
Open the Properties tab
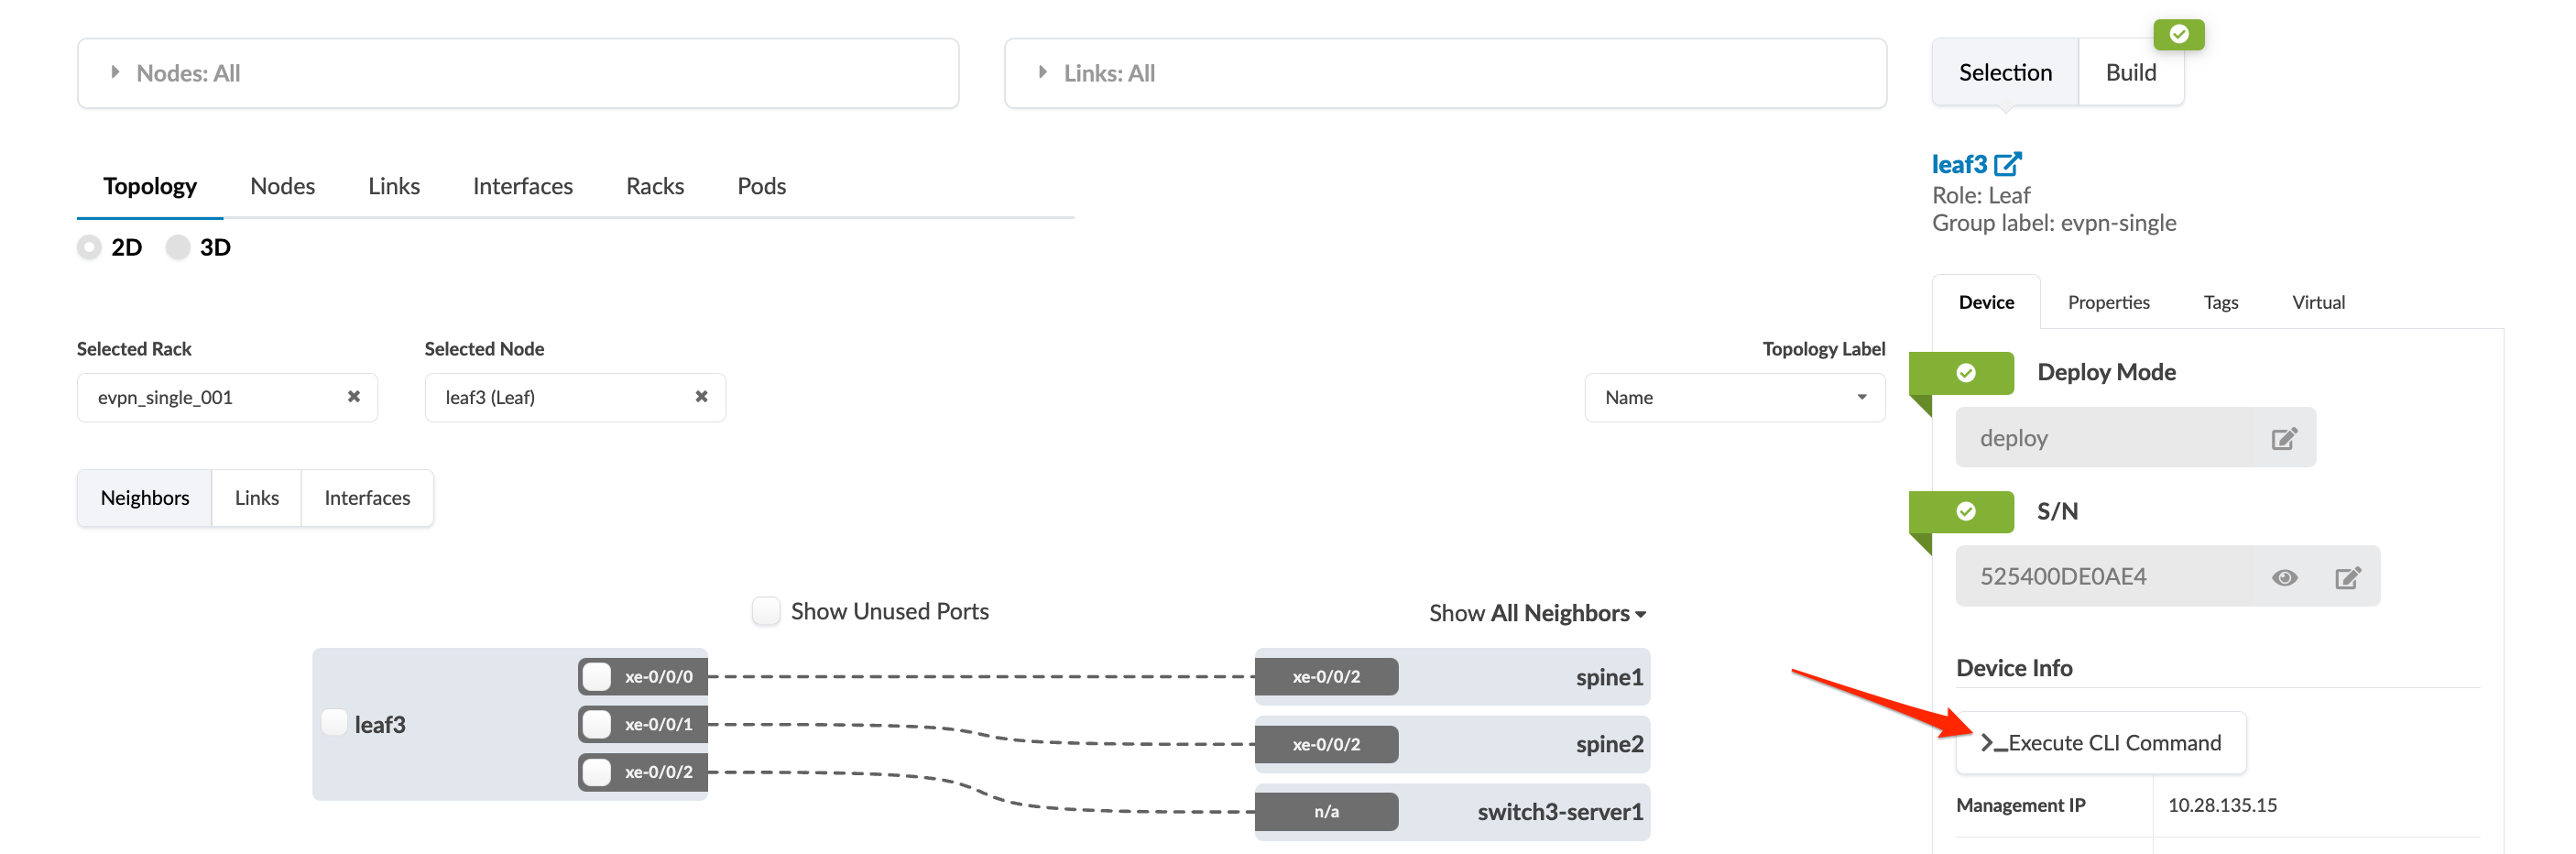pyautogui.click(x=2108, y=302)
